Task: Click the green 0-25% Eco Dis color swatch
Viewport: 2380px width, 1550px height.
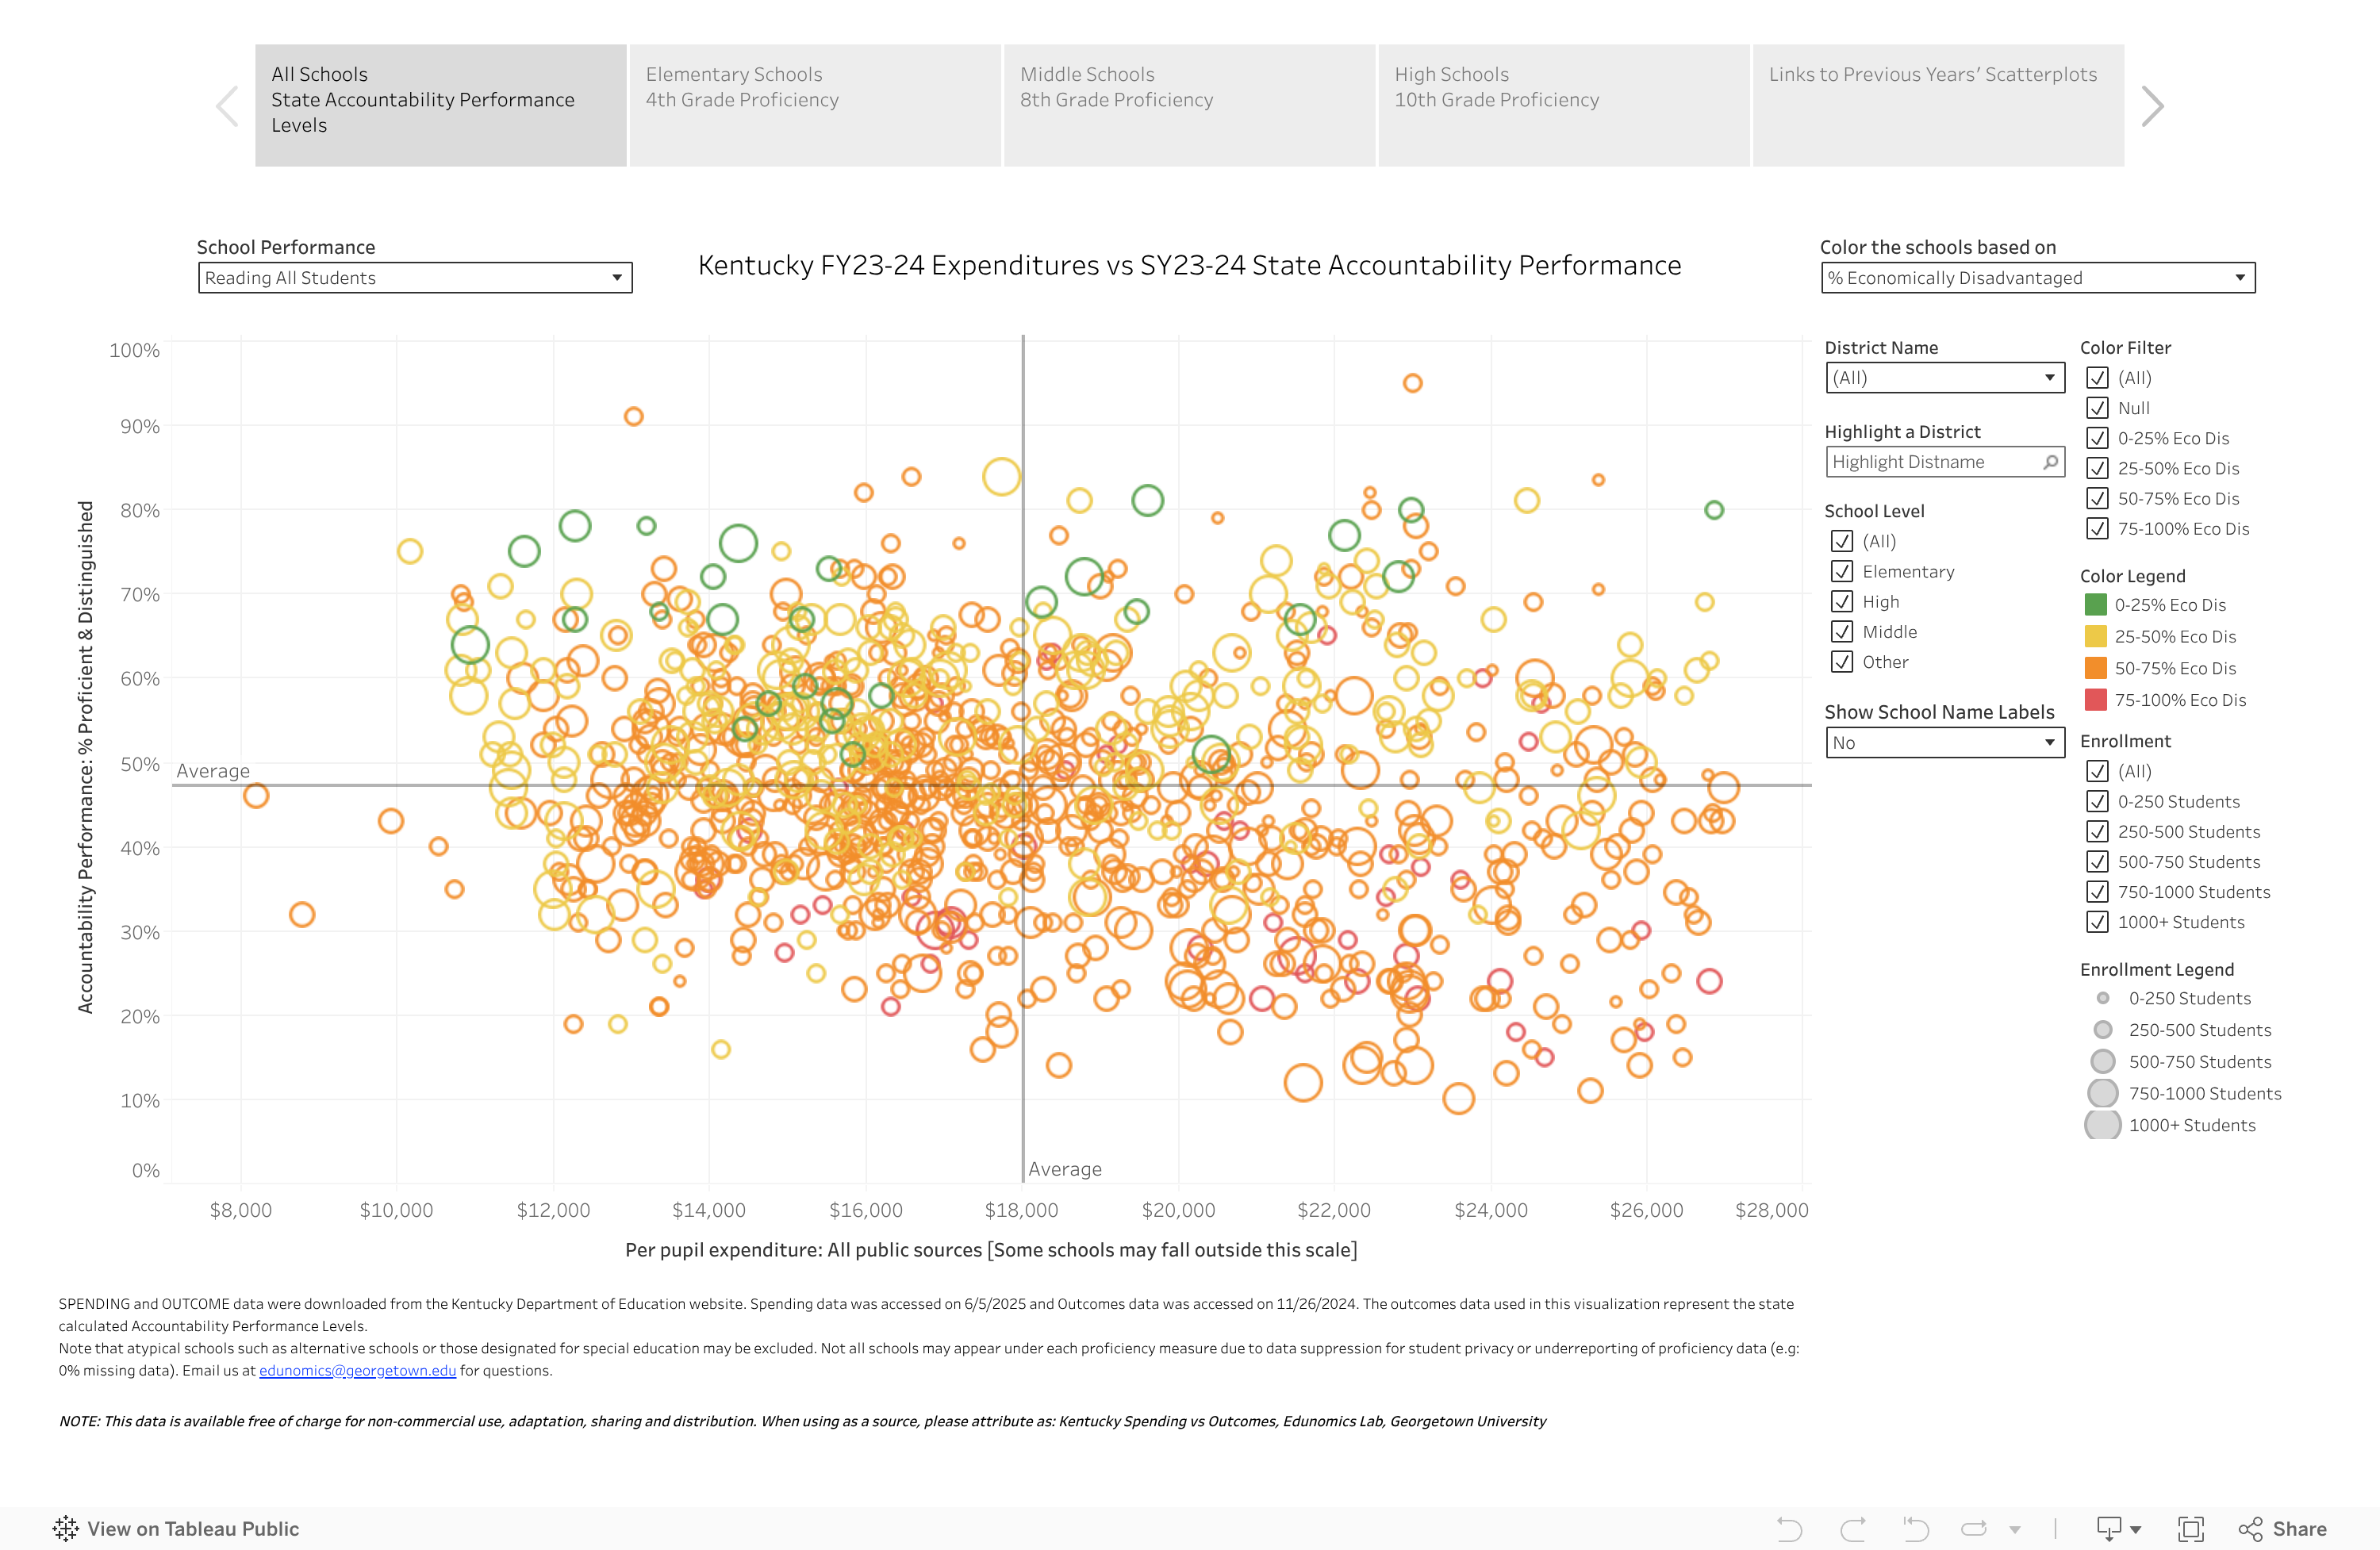Action: click(2097, 604)
